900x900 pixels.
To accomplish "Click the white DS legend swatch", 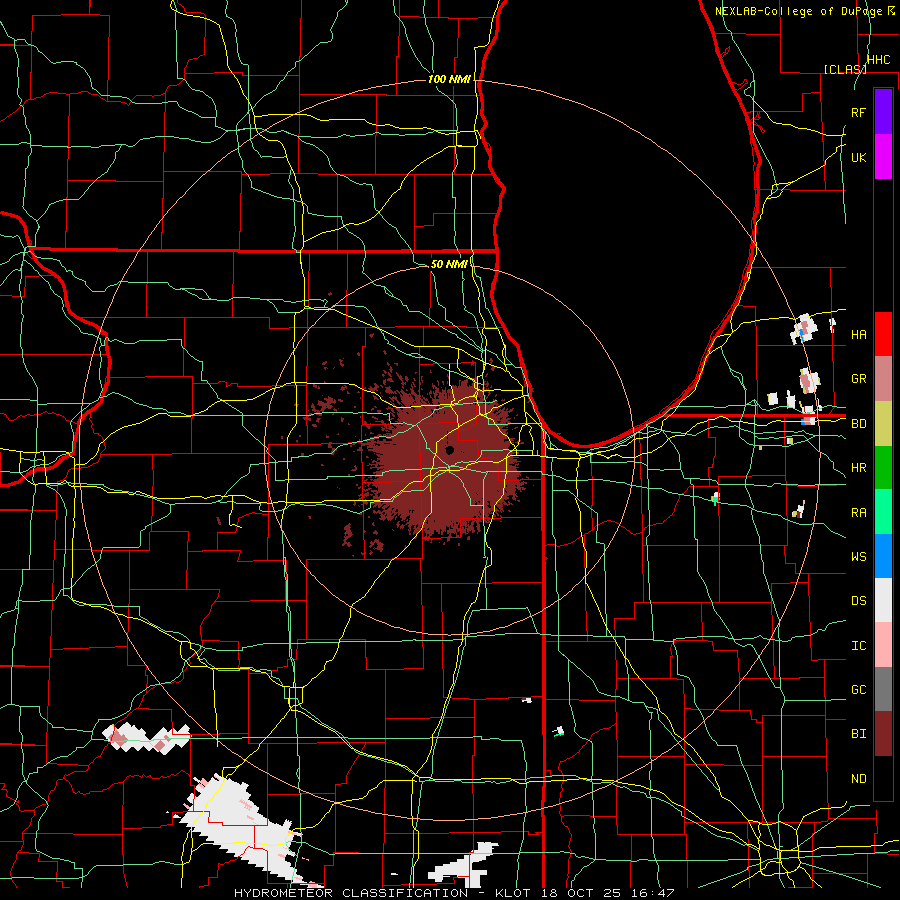I will pos(883,600).
